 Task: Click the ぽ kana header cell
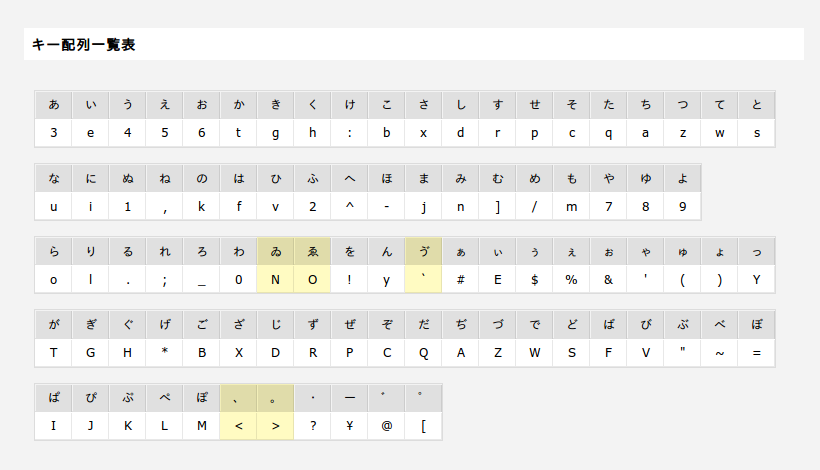click(x=202, y=398)
